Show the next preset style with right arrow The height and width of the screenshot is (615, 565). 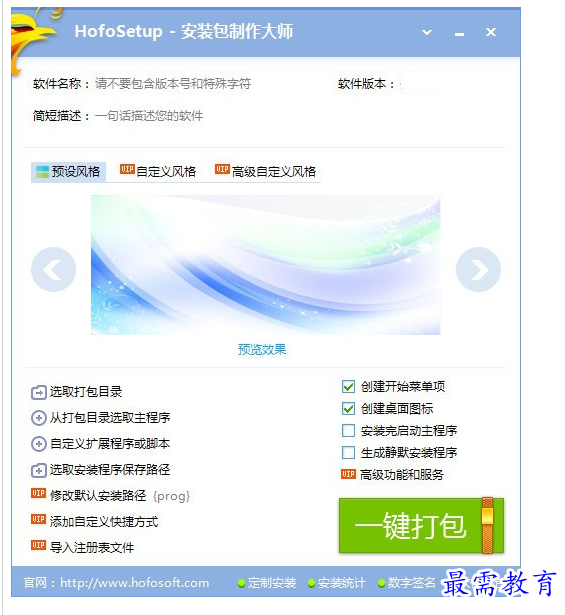tap(478, 269)
